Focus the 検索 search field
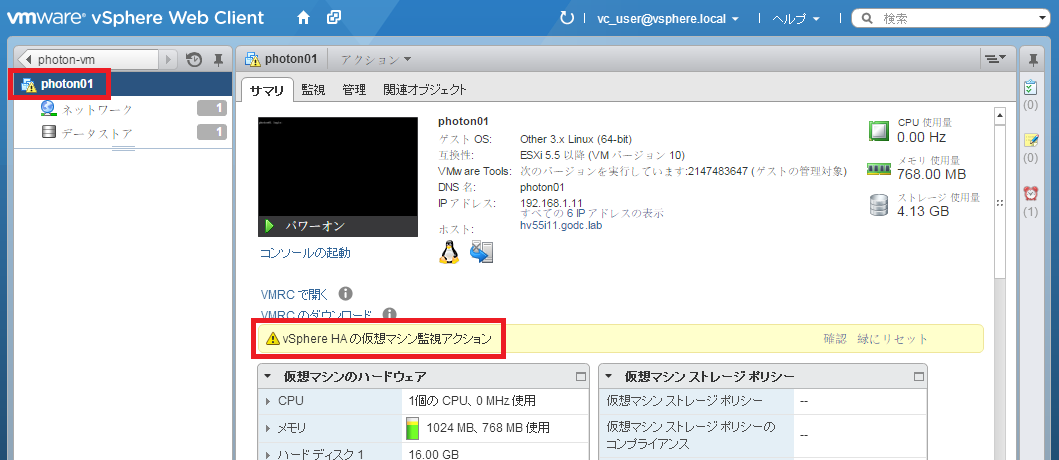This screenshot has width=1059, height=460. coord(952,19)
